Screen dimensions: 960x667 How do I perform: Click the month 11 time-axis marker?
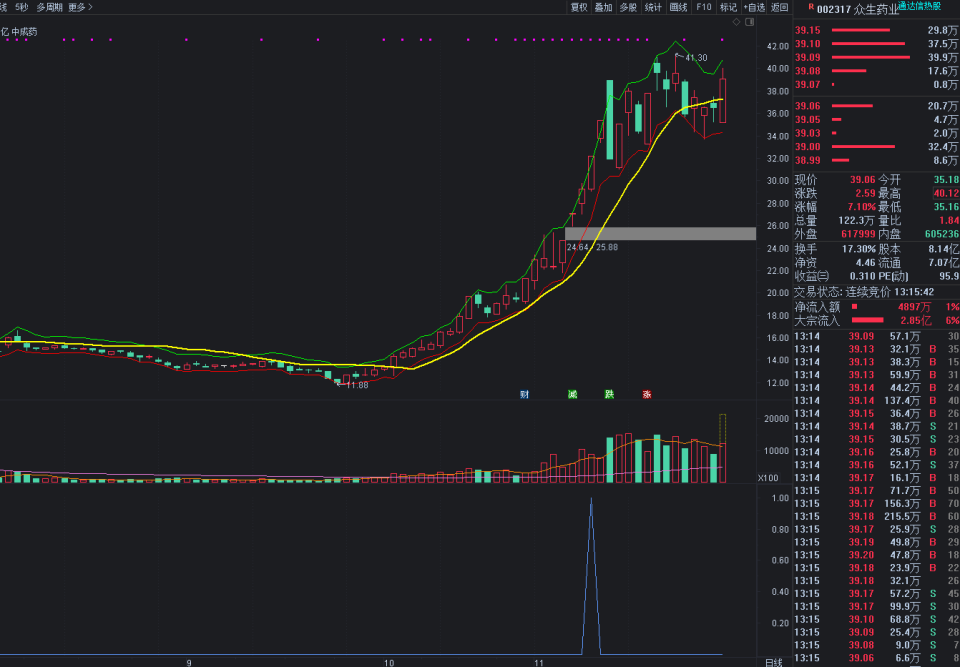(539, 663)
